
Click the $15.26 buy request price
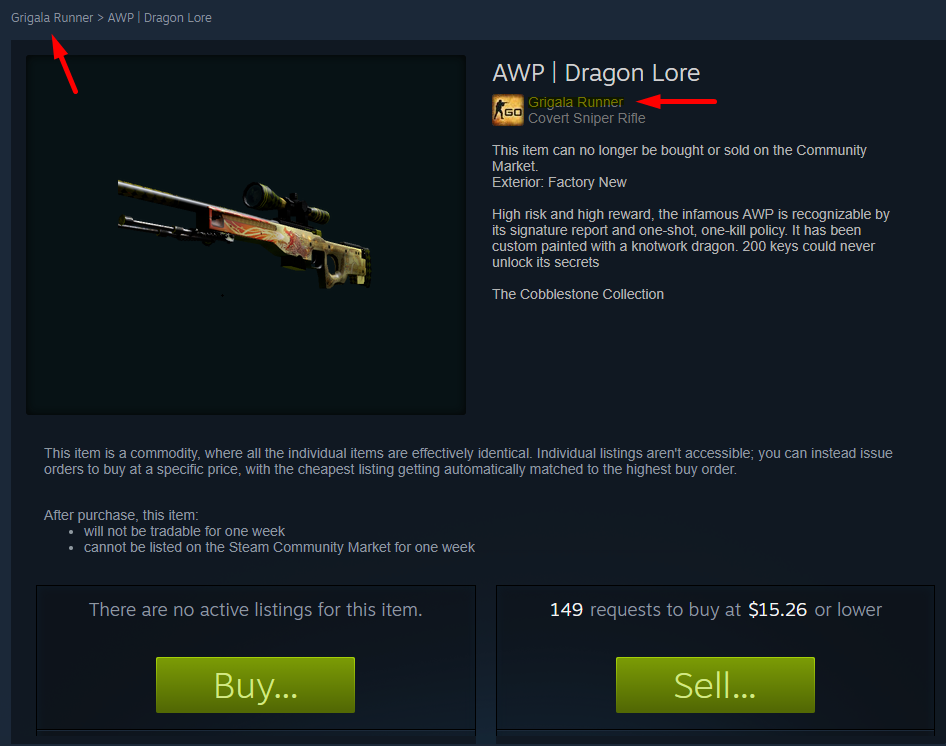coord(777,610)
